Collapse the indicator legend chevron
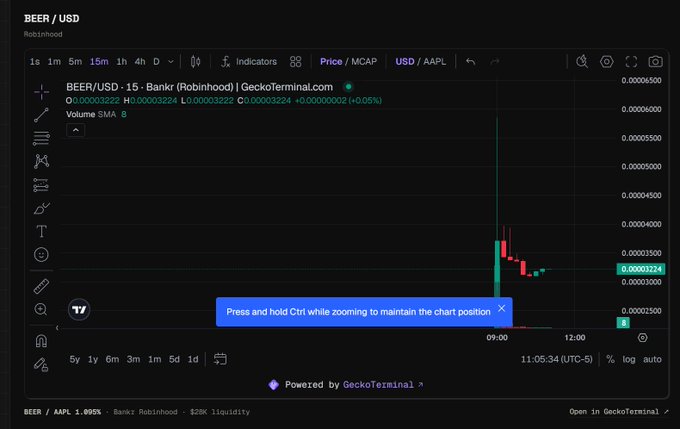This screenshot has width=680, height=429. tap(76, 130)
